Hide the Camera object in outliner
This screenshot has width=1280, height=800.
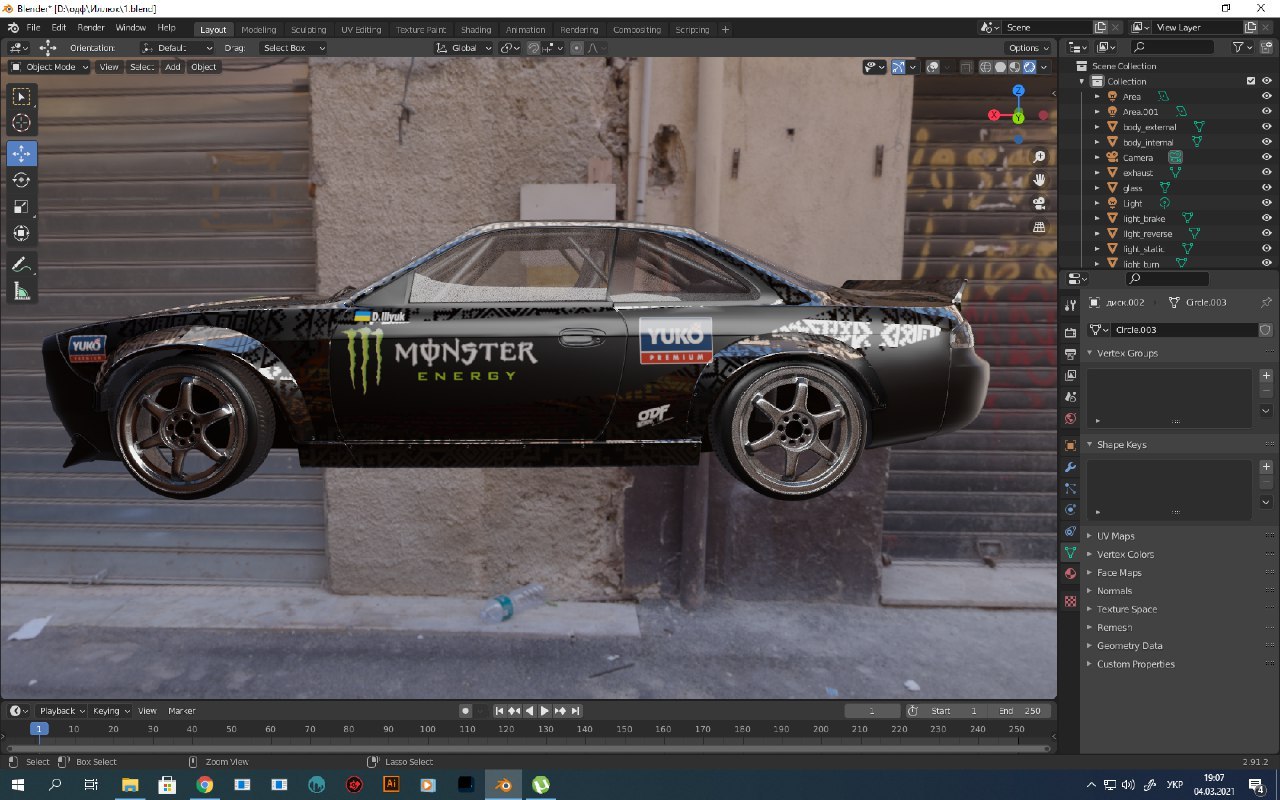point(1266,157)
